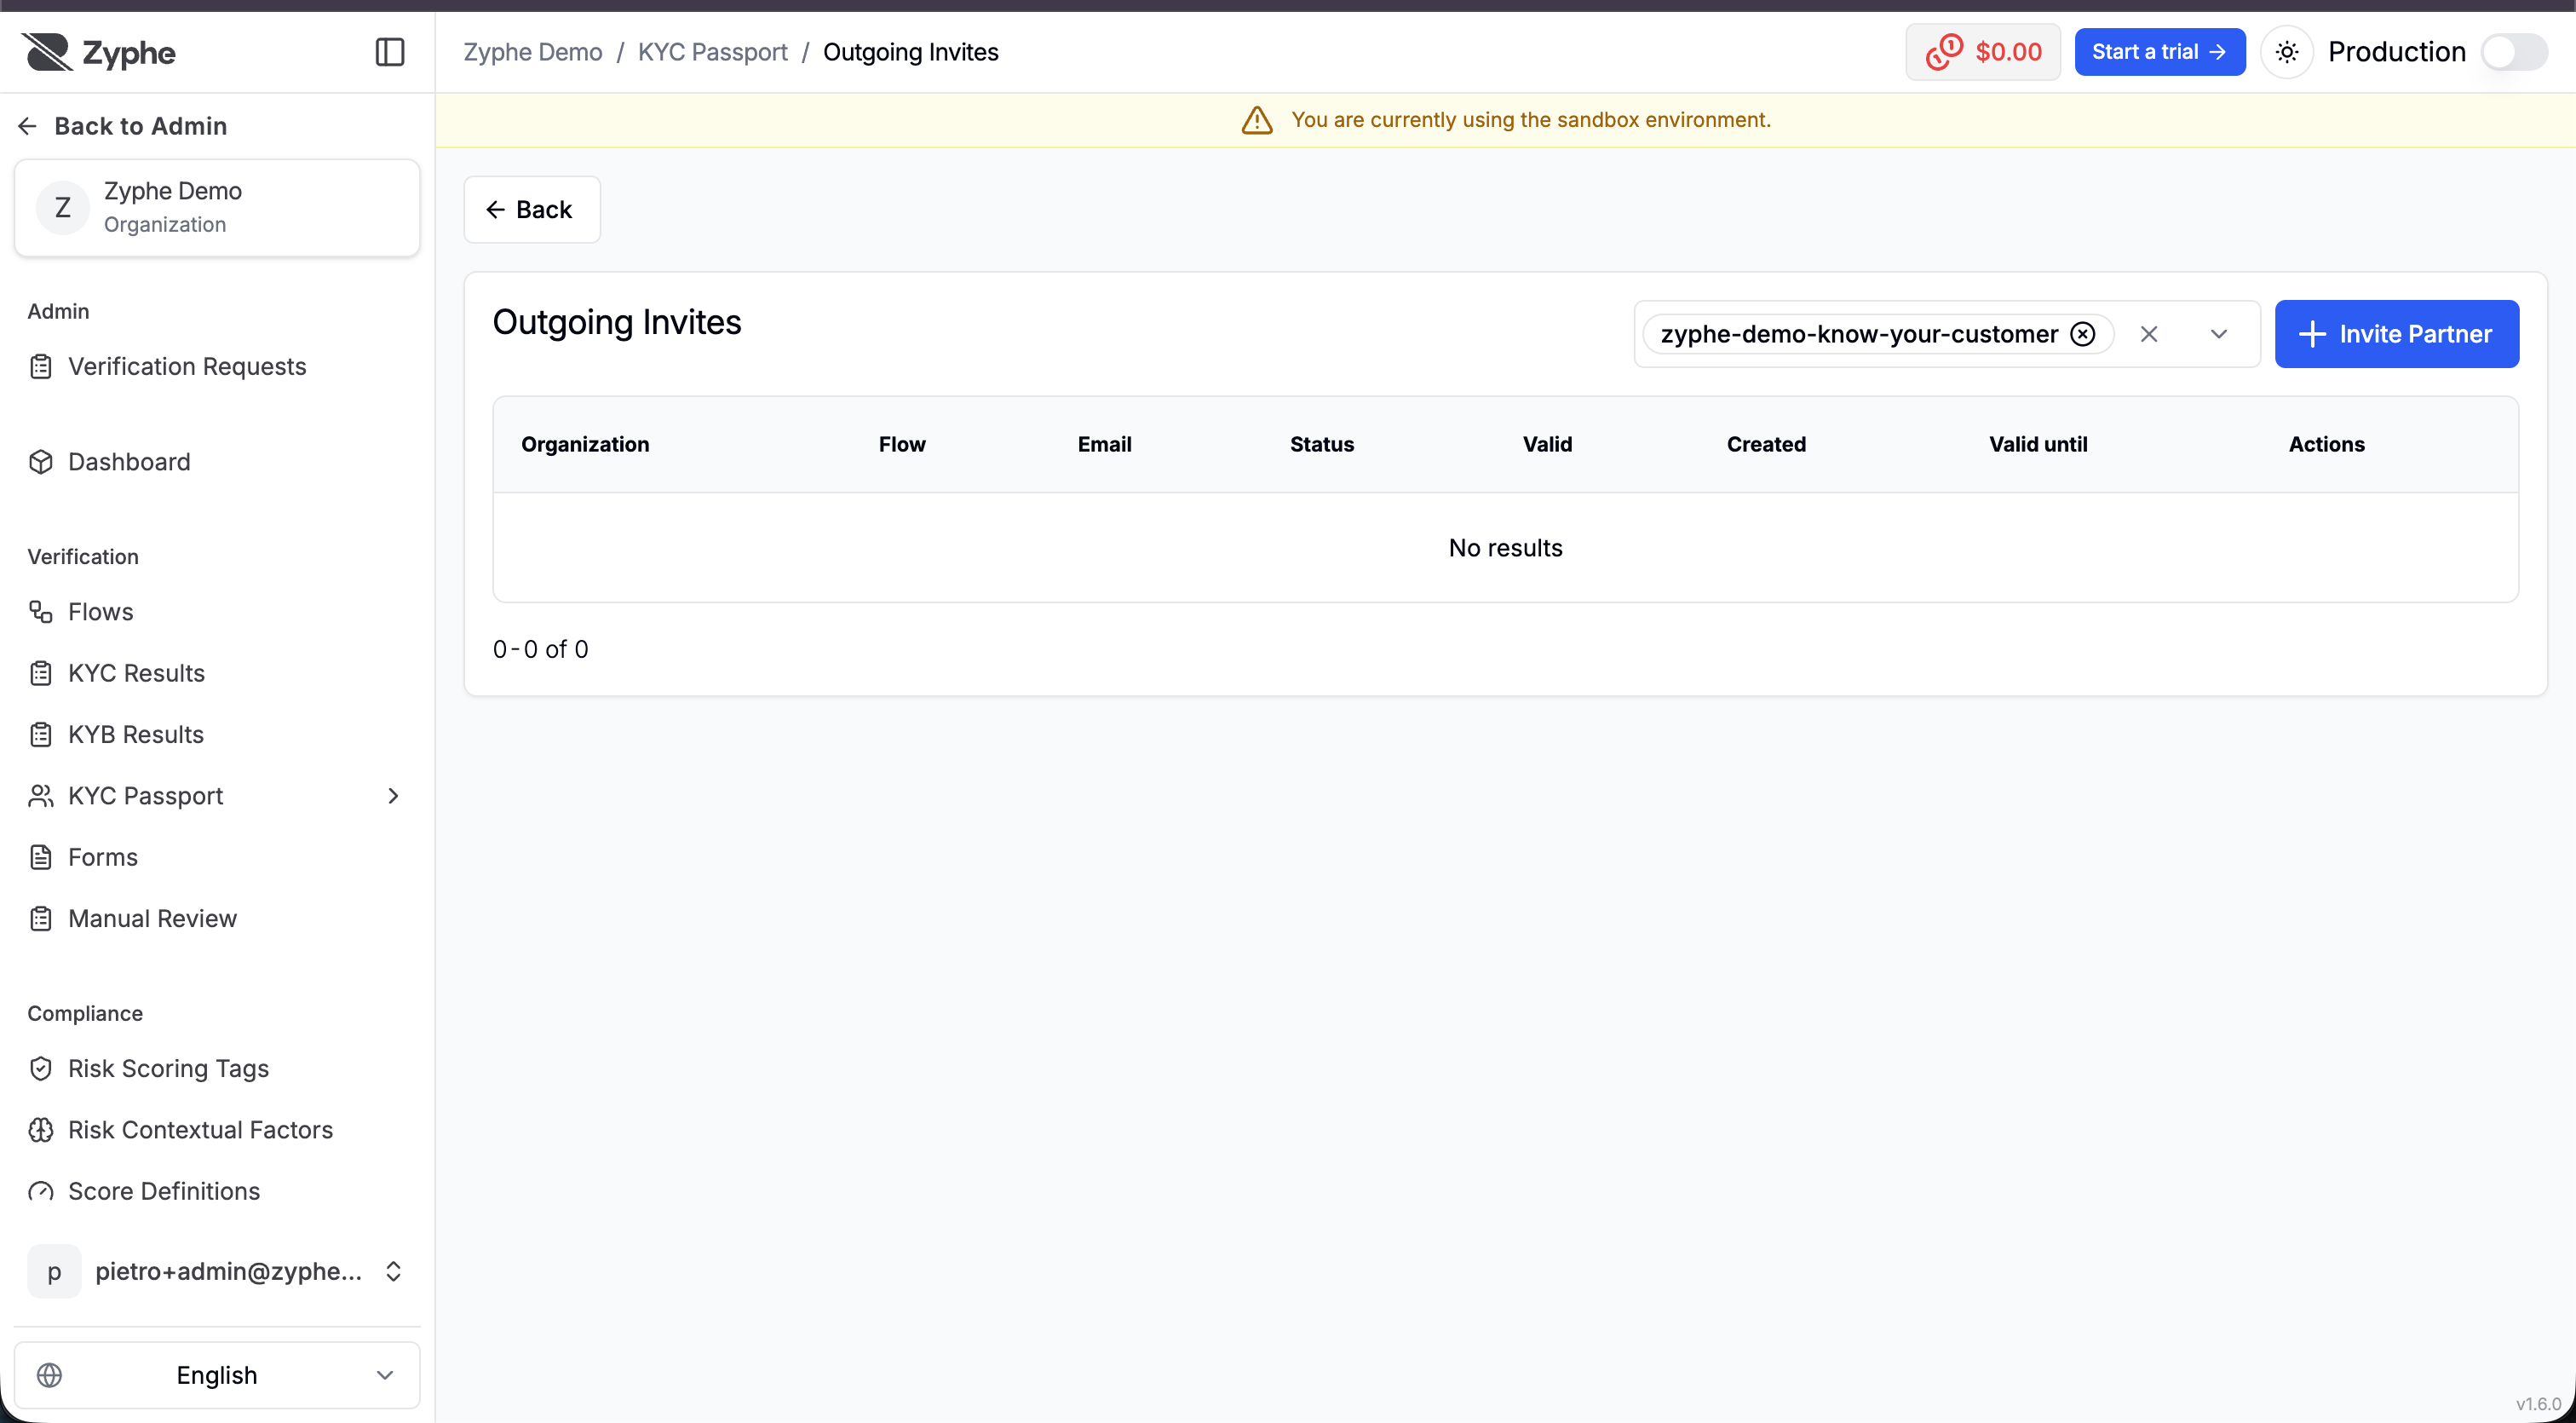Screen dimensions: 2576x1423
Task: Click Valid until column header
Action: pos(2038,445)
